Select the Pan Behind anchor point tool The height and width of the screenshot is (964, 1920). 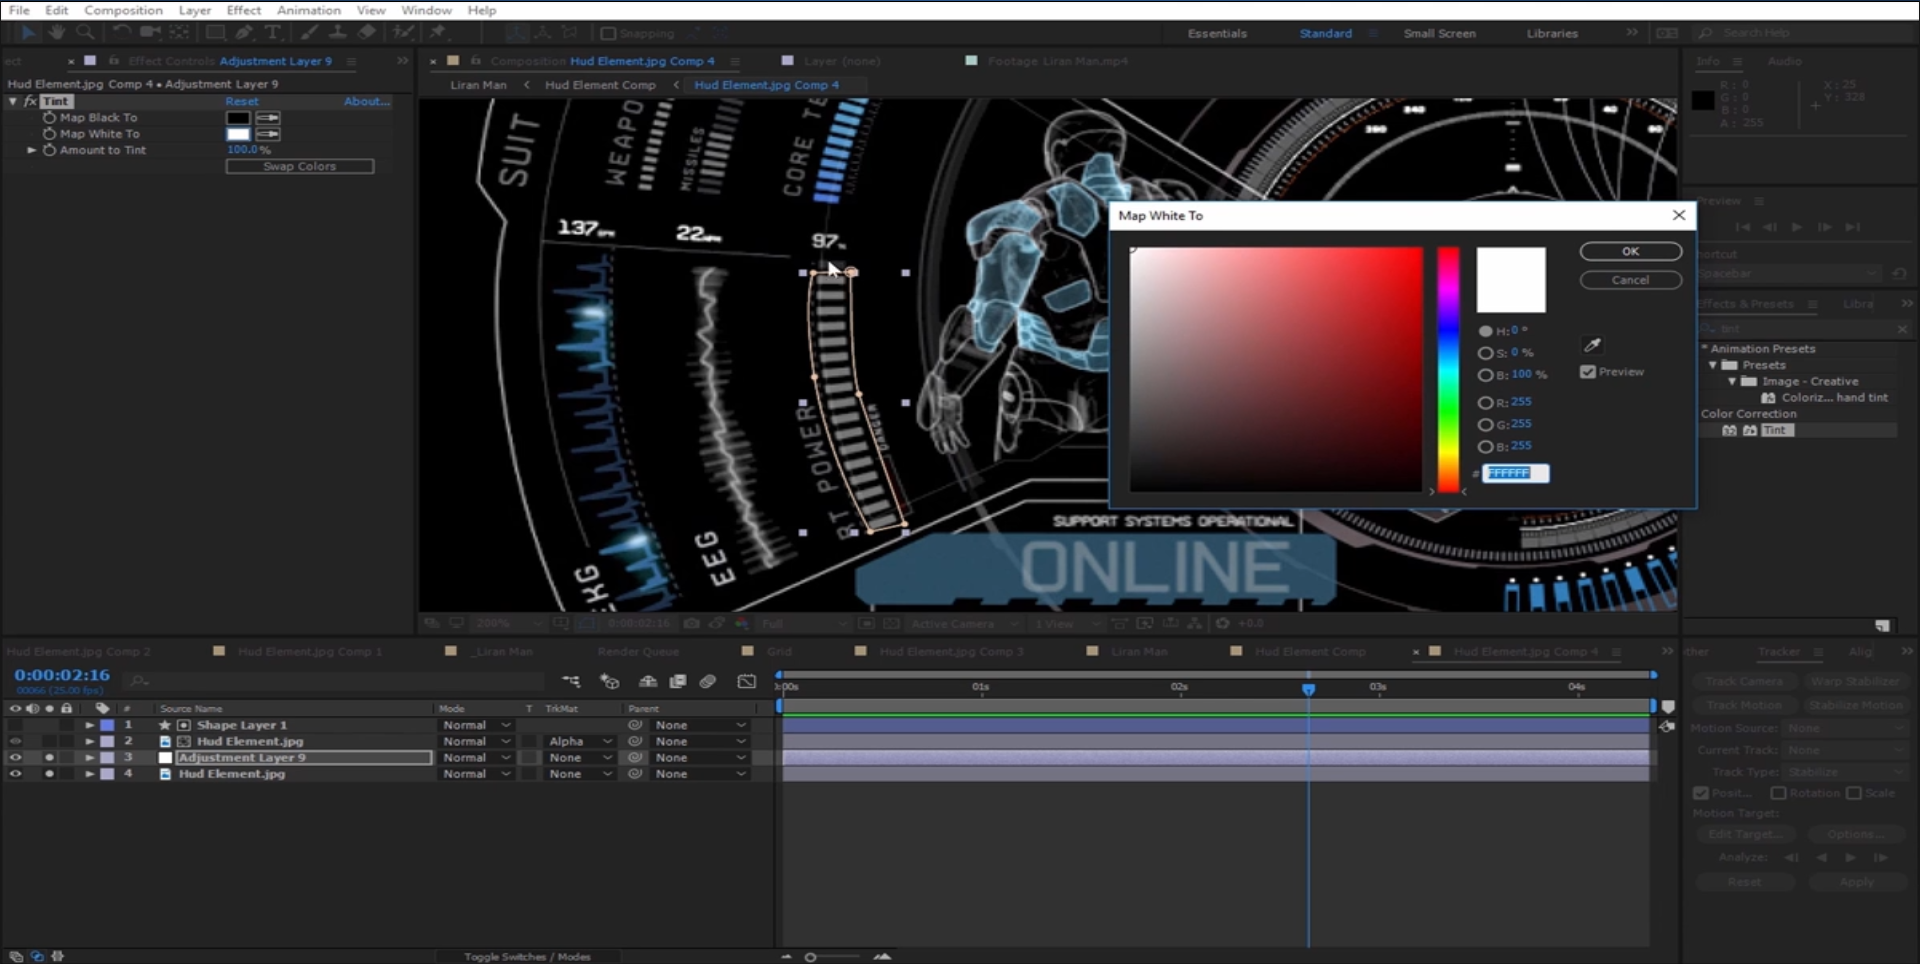(179, 33)
